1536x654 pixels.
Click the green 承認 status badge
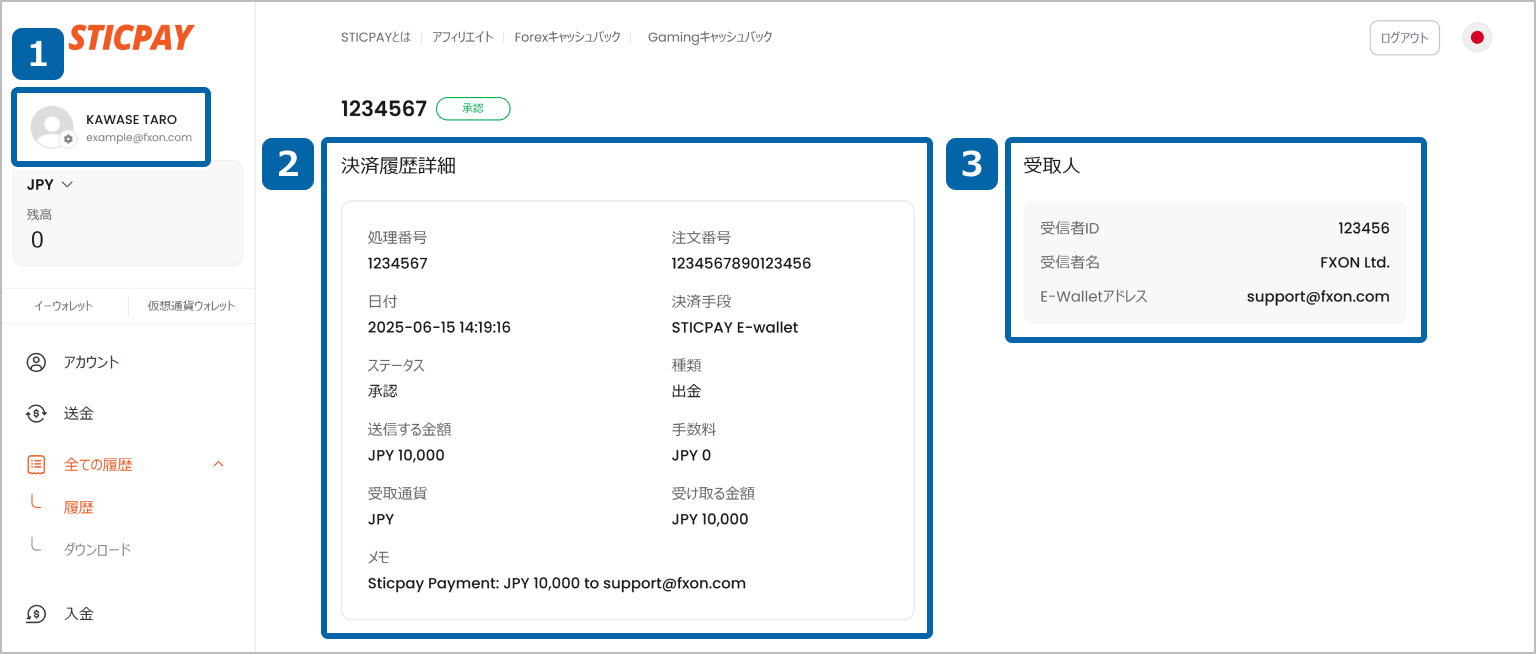point(473,108)
